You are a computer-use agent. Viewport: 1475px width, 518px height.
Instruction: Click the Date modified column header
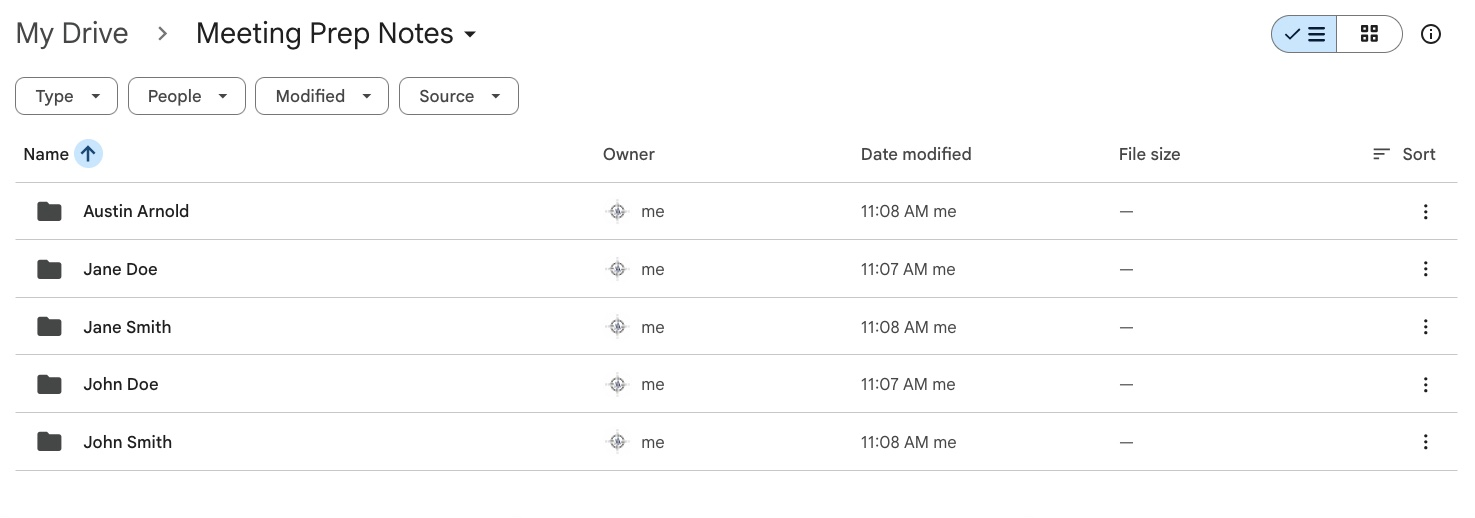click(x=916, y=154)
